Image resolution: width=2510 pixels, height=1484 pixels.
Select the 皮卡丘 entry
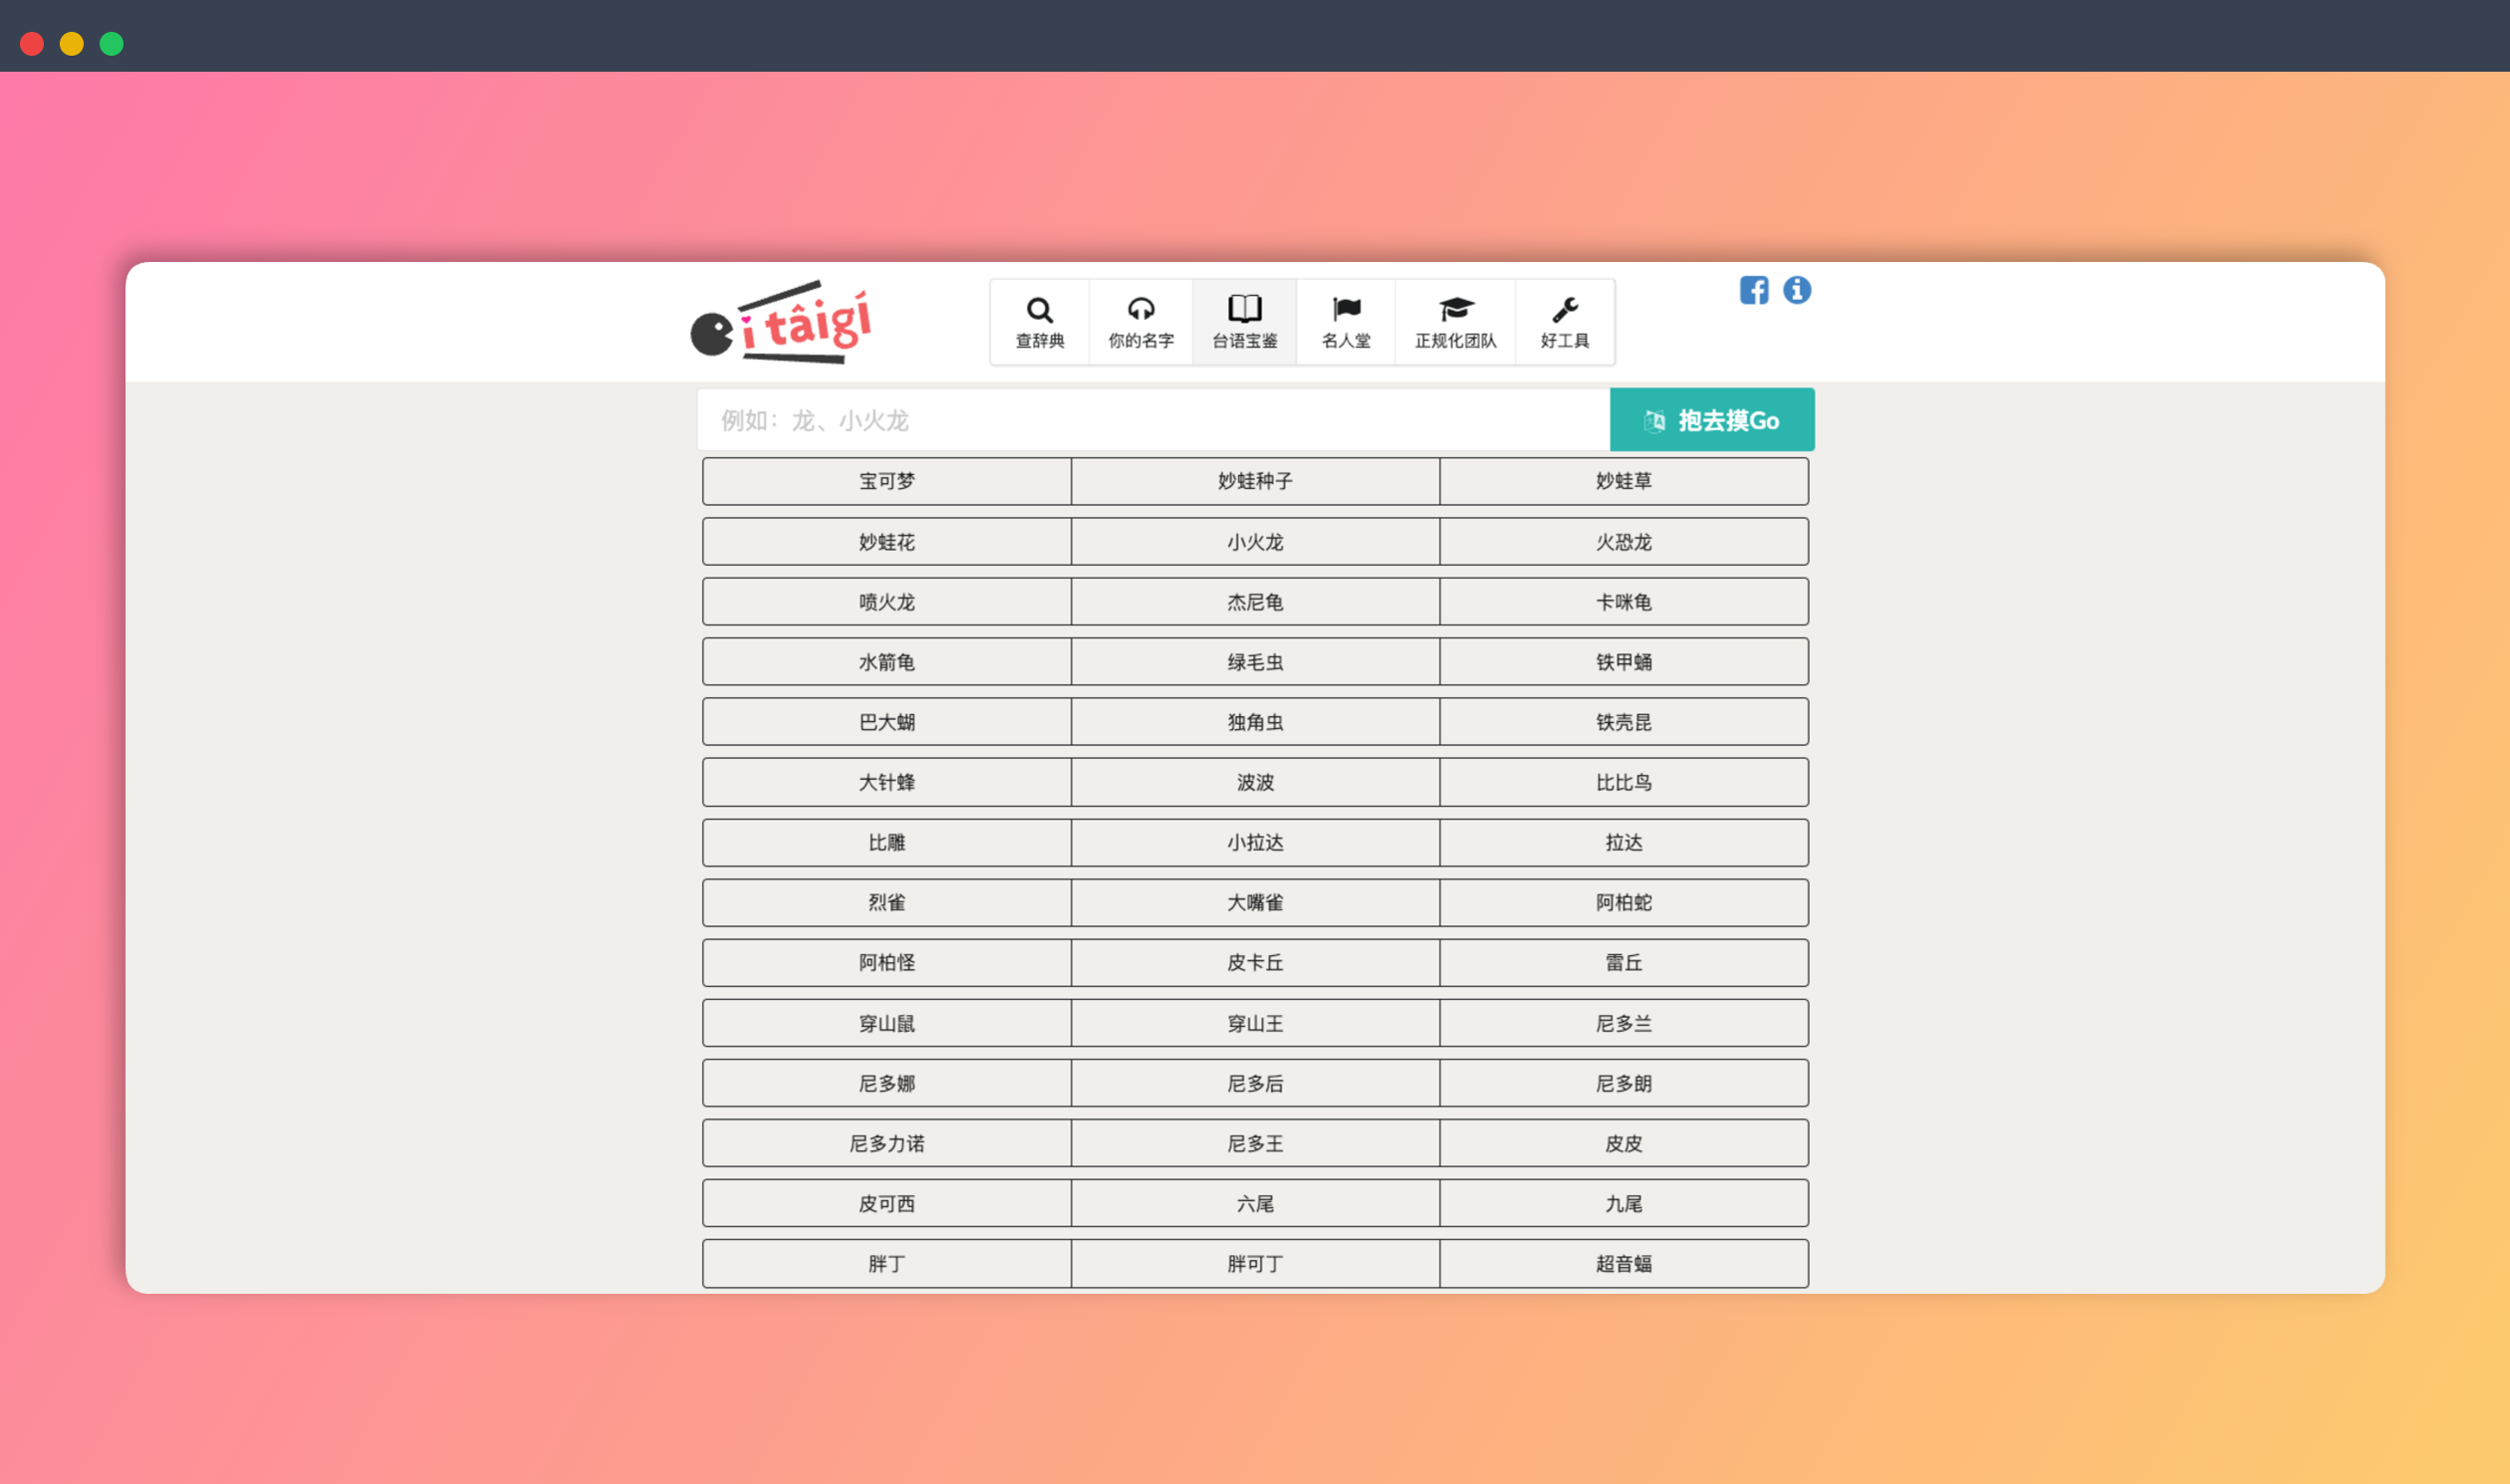click(1255, 963)
